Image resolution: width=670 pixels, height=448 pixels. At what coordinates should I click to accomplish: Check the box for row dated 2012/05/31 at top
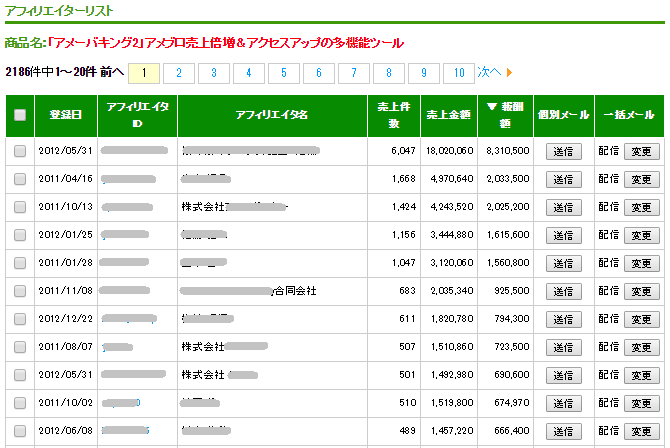click(x=20, y=151)
